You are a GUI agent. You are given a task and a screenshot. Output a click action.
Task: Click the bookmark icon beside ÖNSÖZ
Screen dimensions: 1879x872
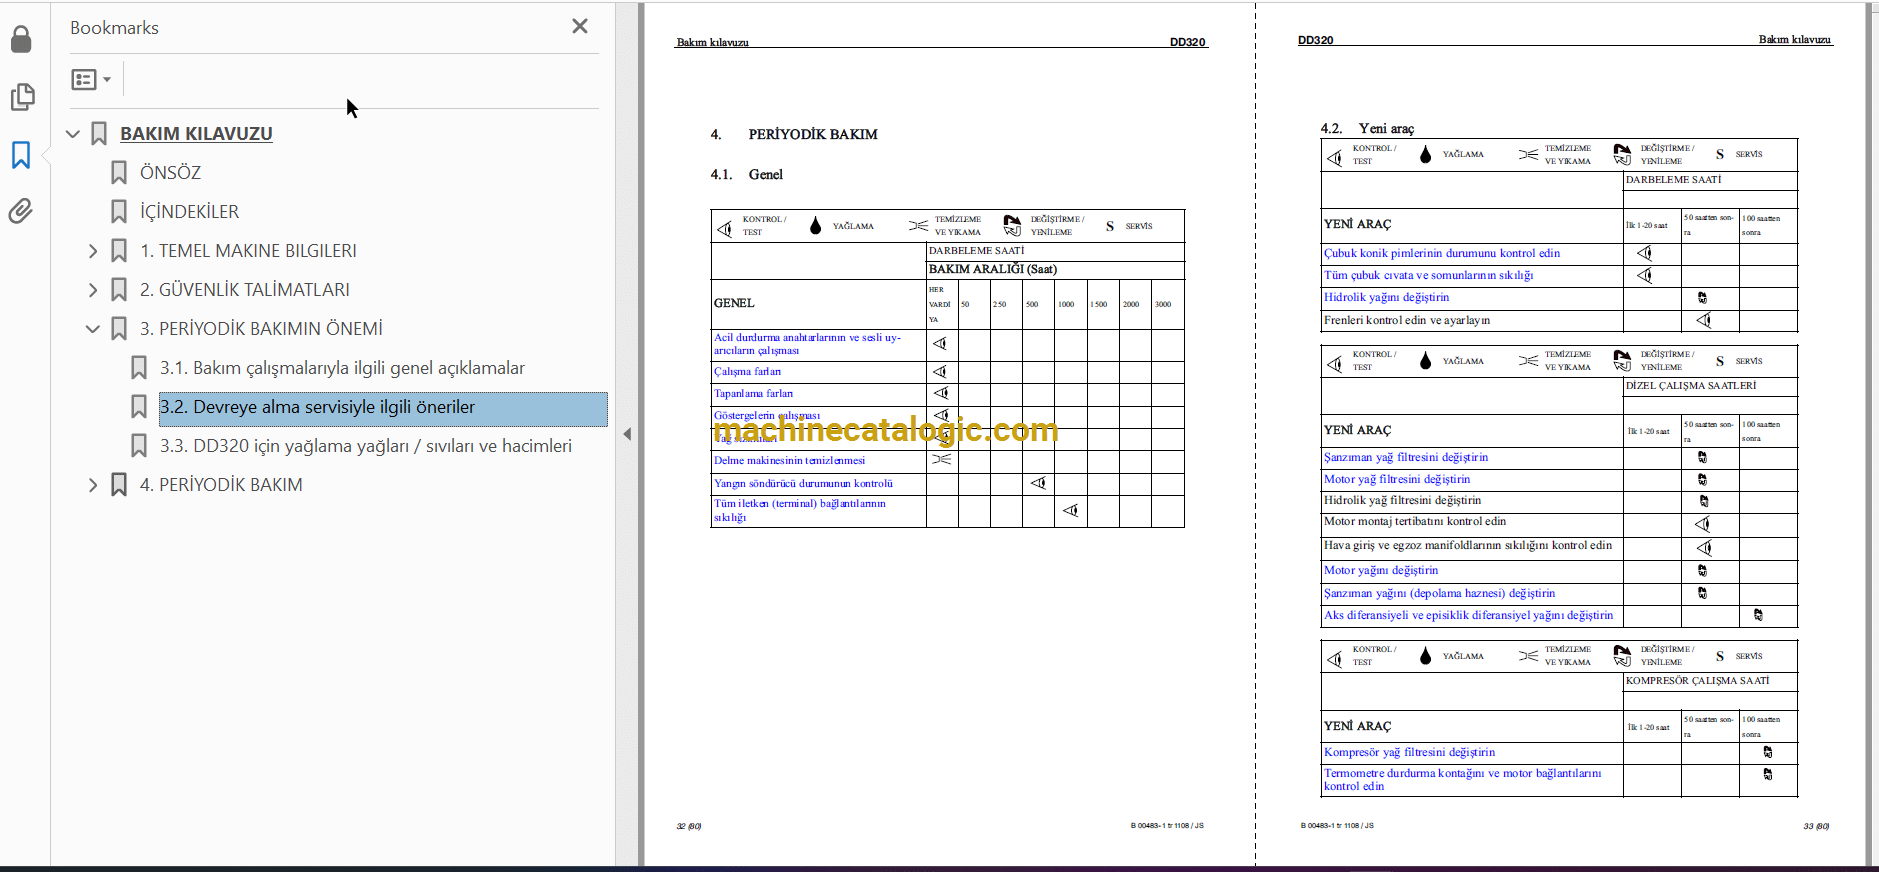[119, 173]
